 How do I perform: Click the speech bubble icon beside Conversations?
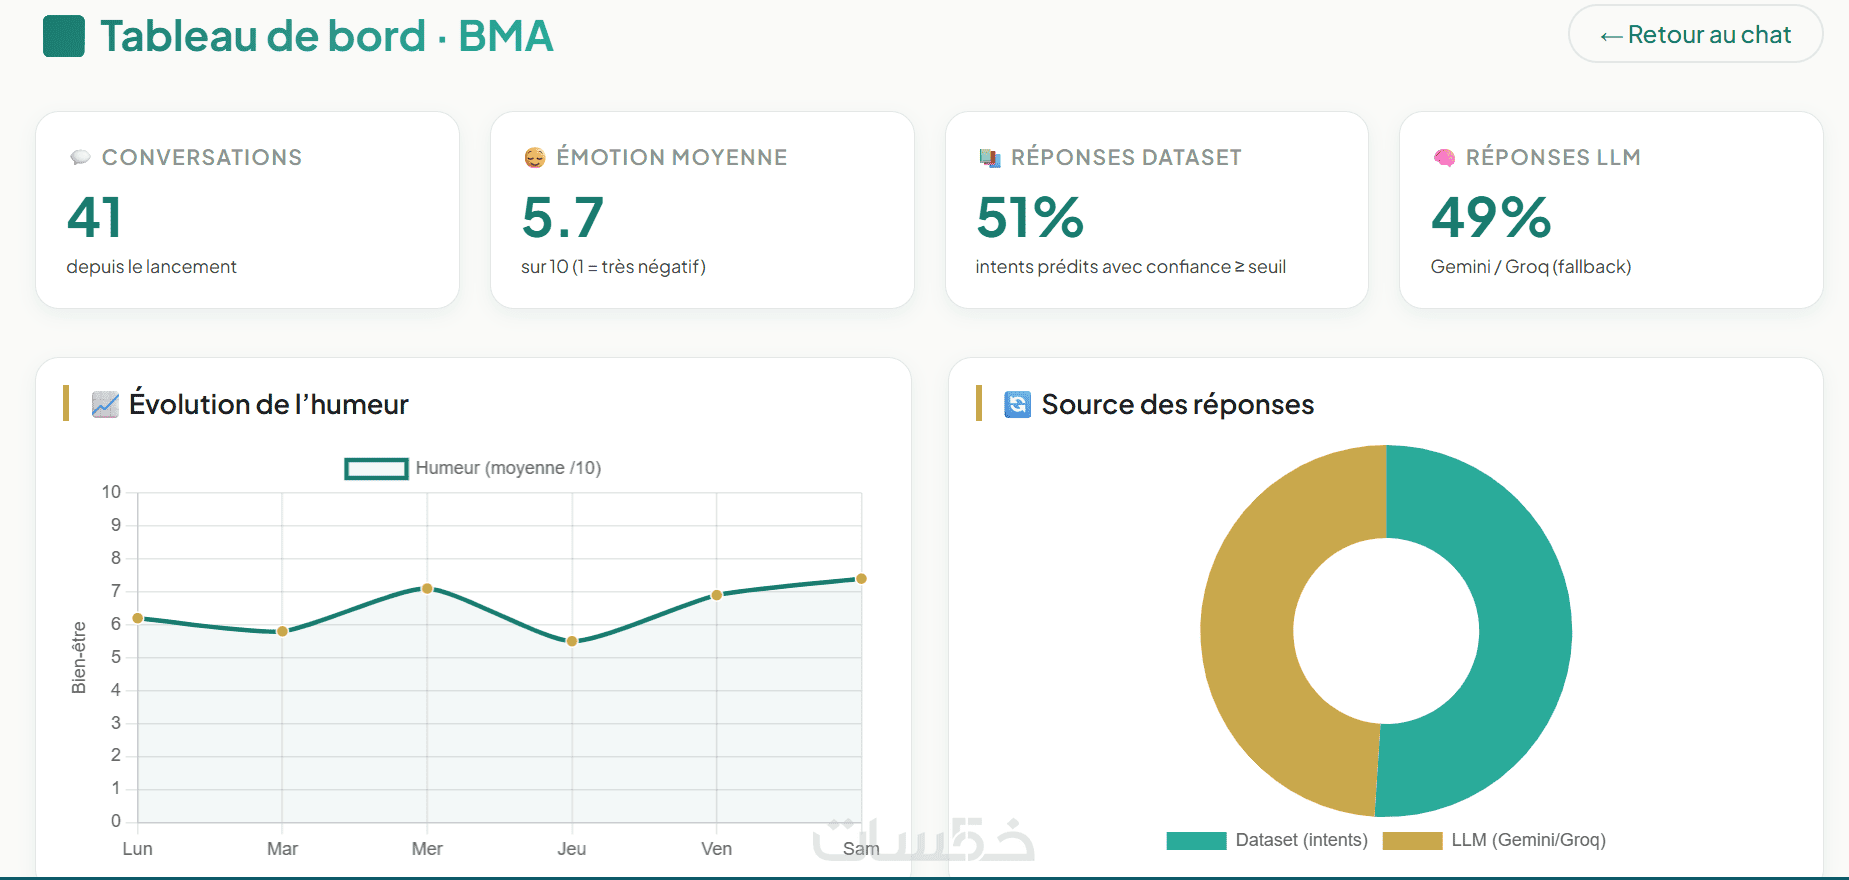coord(80,157)
